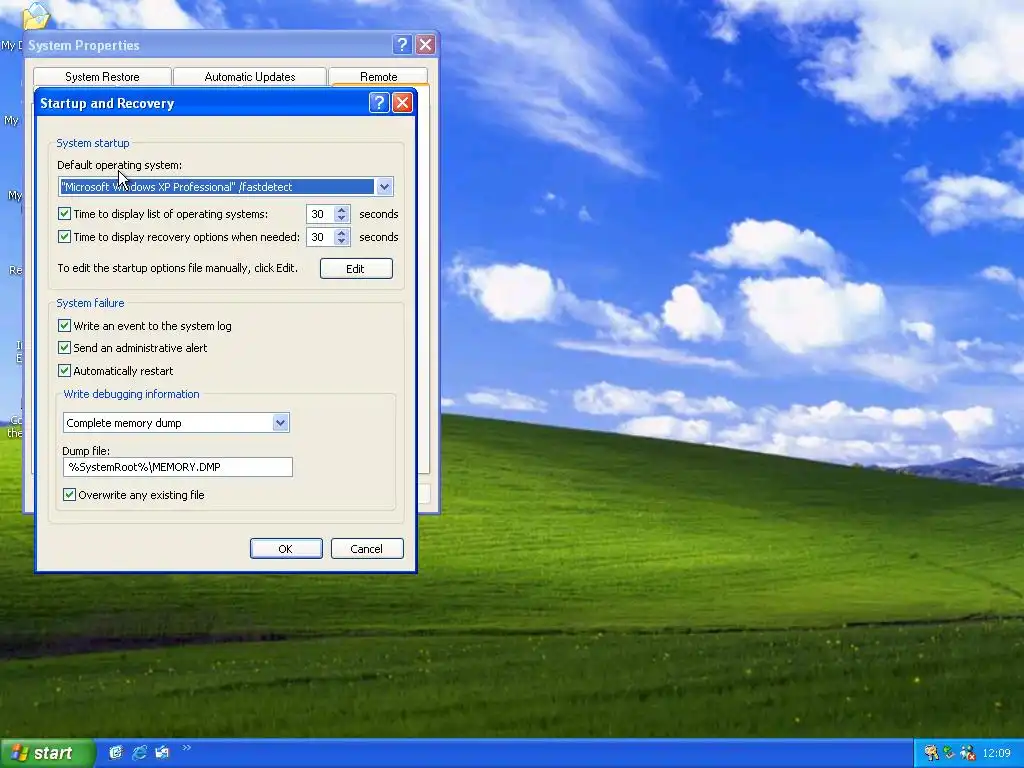This screenshot has height=768, width=1024.
Task: Click System Properties help question mark
Action: click(x=402, y=44)
